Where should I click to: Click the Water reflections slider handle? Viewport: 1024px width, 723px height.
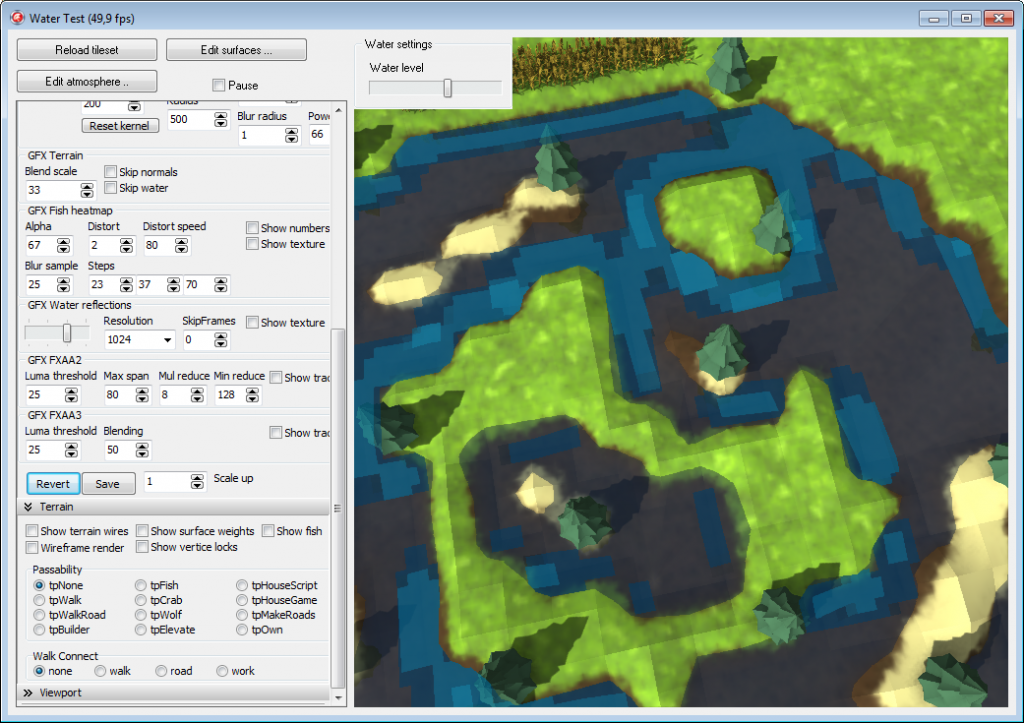click(x=67, y=333)
